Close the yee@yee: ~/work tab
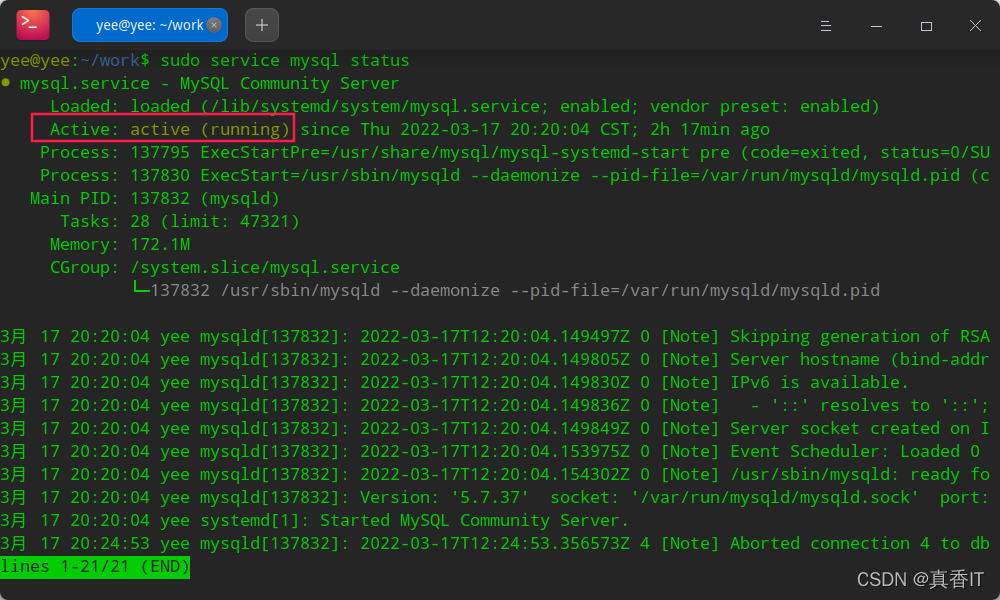This screenshot has height=600, width=1000. tap(214, 25)
